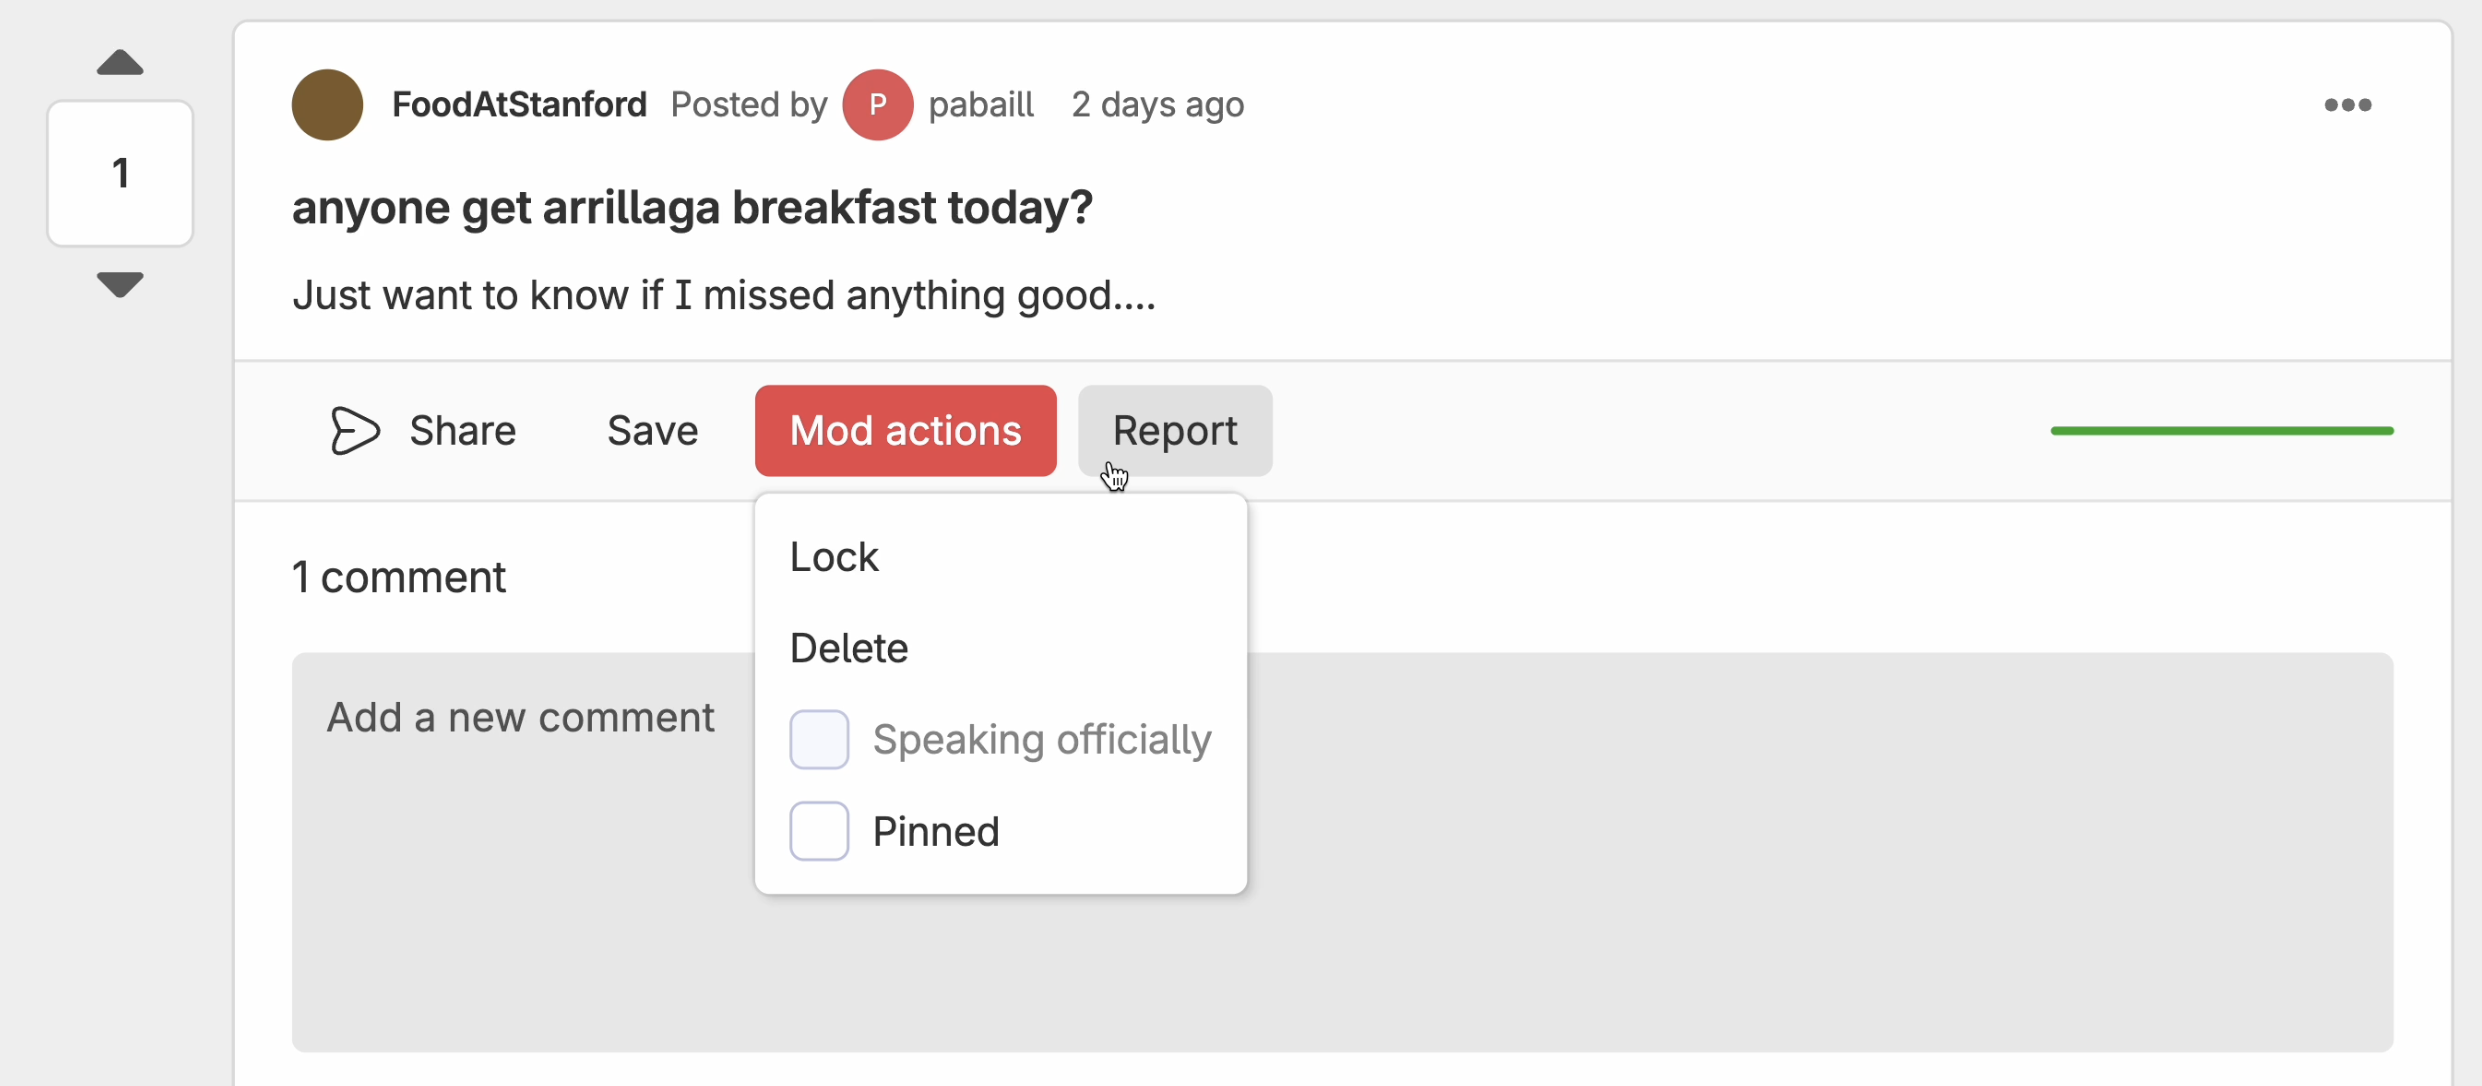2482x1086 pixels.
Task: Click the Share arrow icon
Action: 355,430
